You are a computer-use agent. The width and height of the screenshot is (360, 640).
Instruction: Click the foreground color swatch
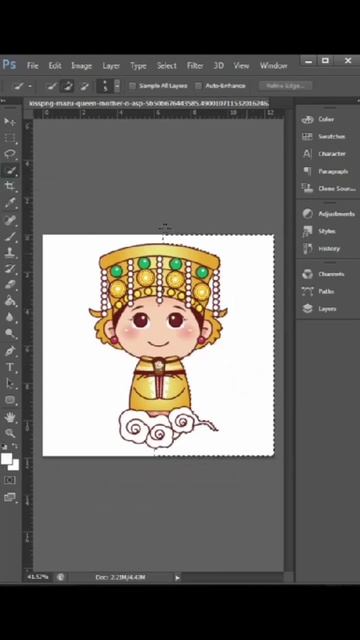point(6,459)
